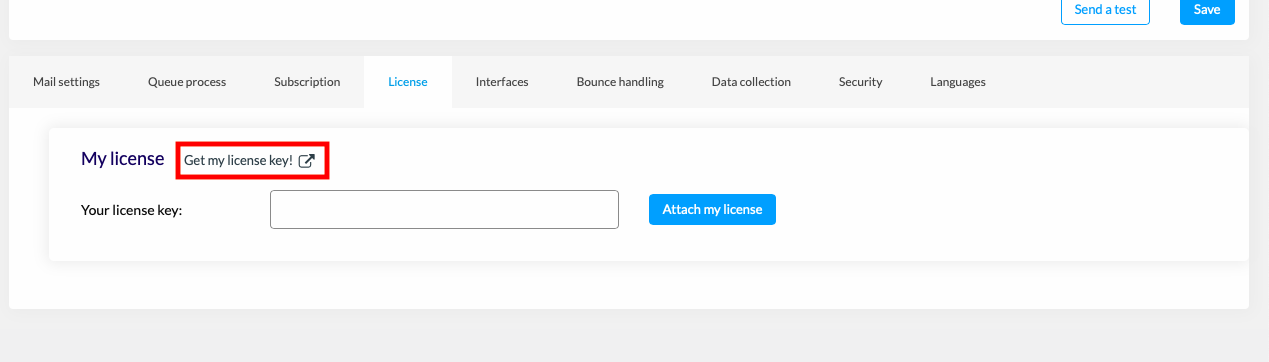
Task: Follow the Get my license key link
Action: click(x=250, y=160)
